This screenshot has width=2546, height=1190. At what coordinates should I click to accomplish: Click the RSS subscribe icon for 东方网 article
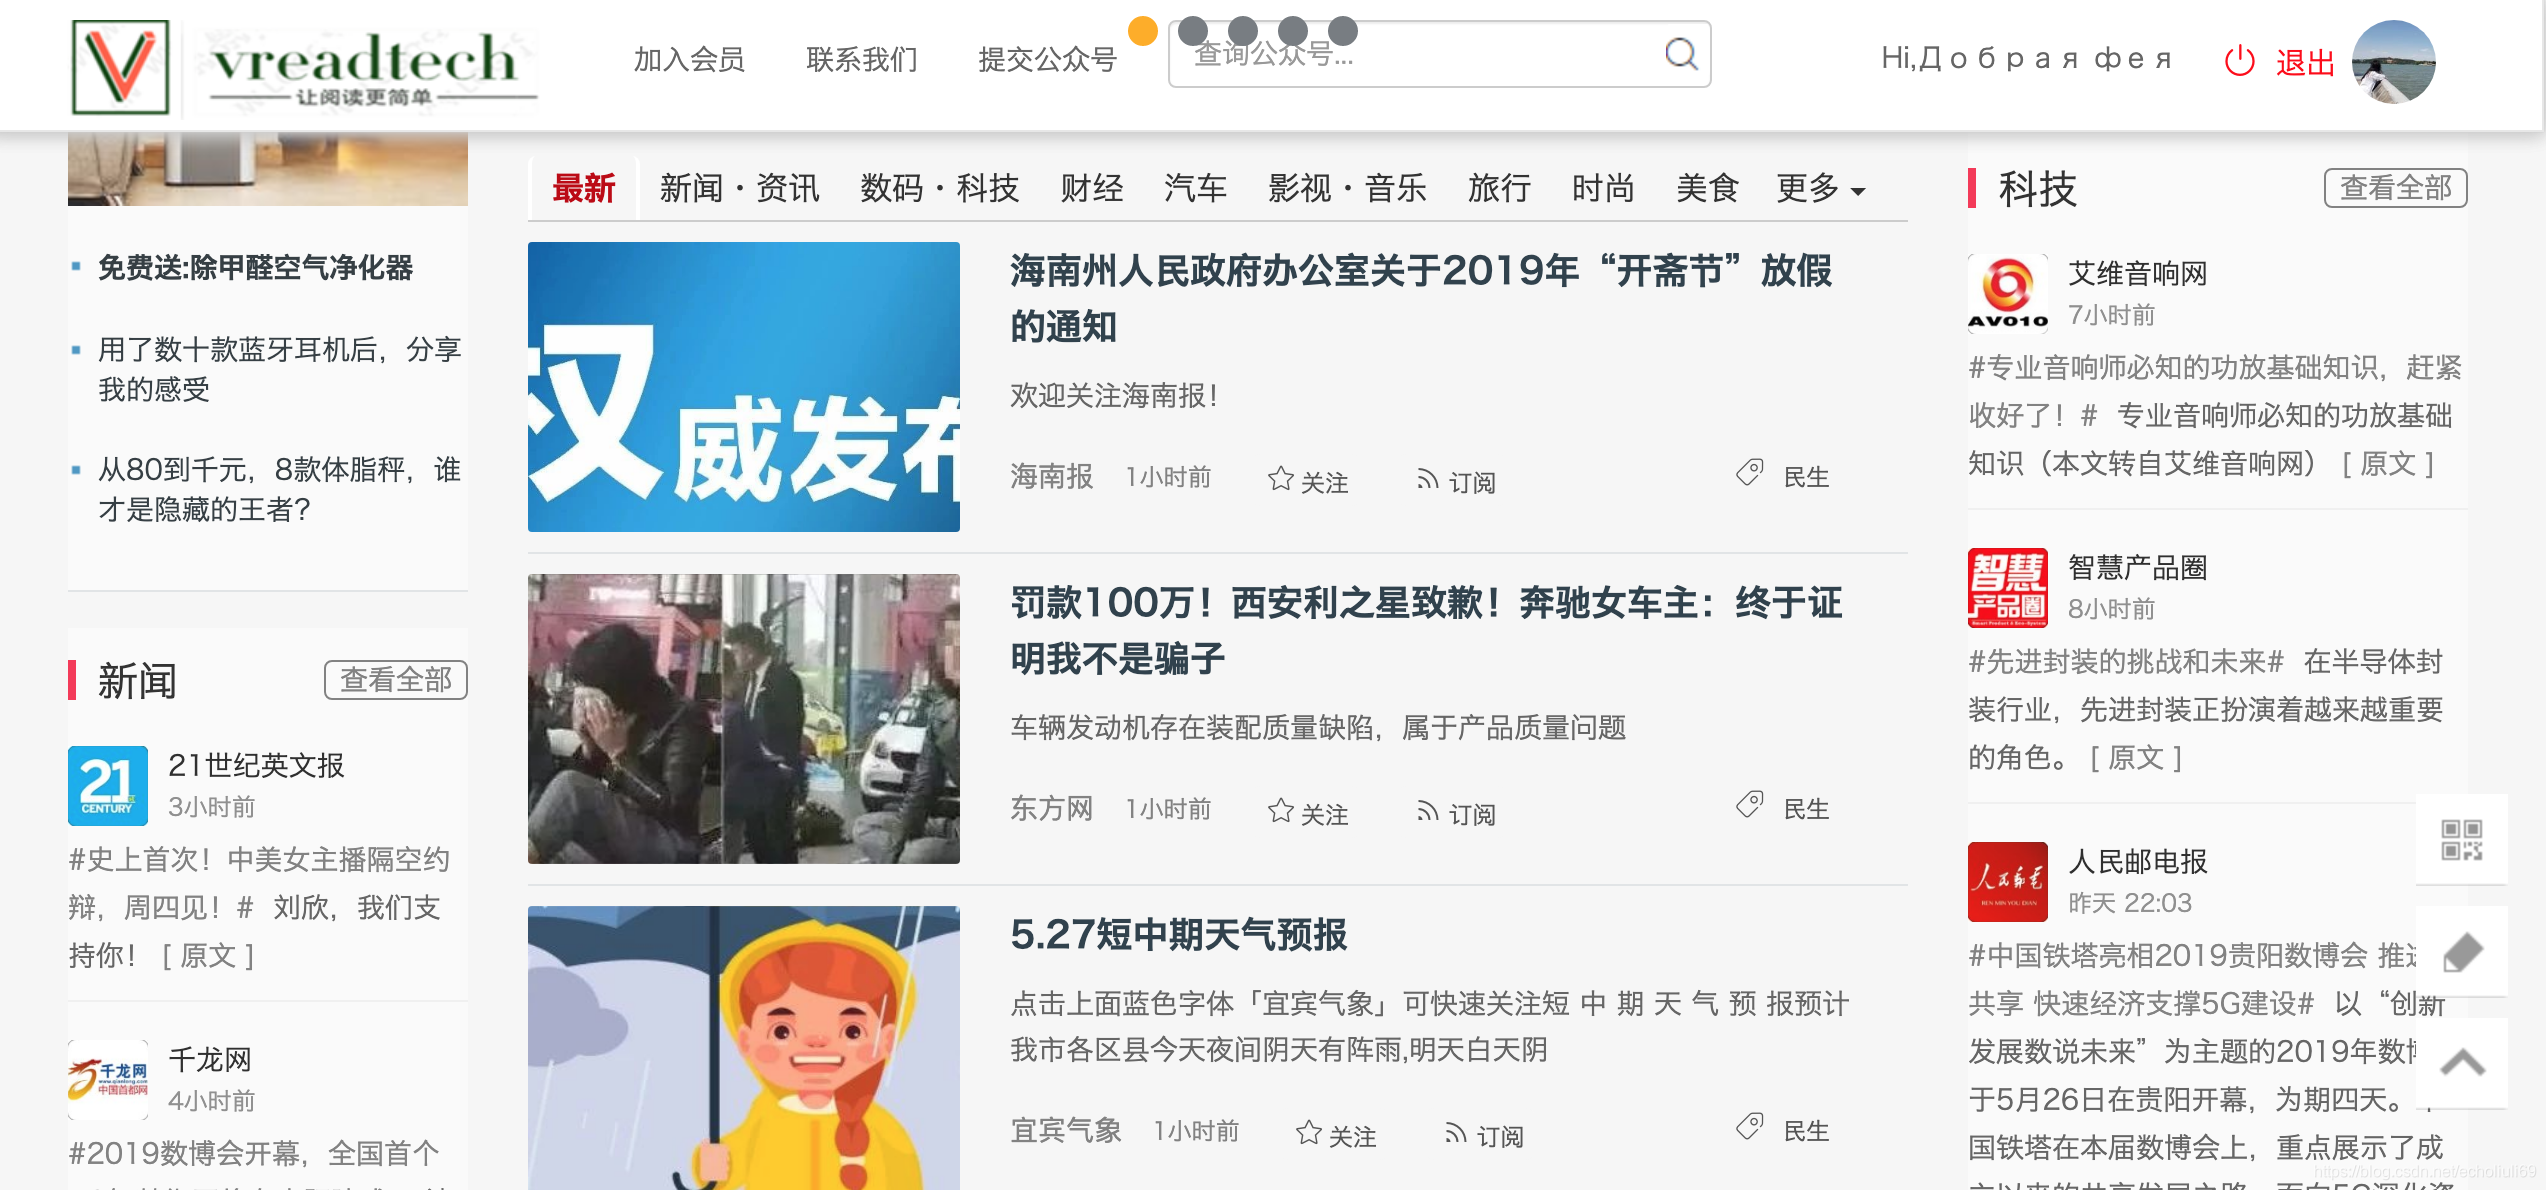point(1427,811)
